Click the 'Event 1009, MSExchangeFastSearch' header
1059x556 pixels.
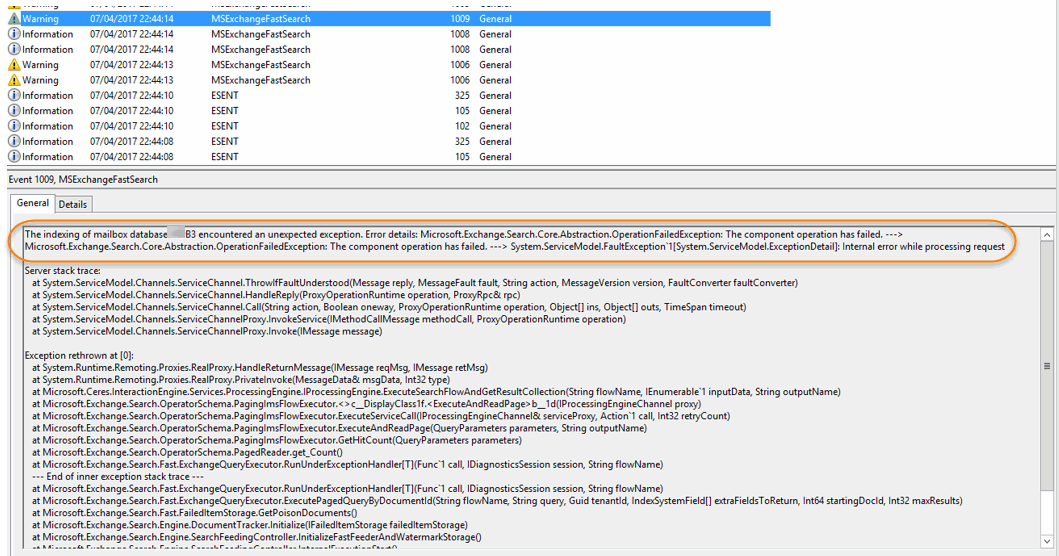pyautogui.click(x=83, y=180)
